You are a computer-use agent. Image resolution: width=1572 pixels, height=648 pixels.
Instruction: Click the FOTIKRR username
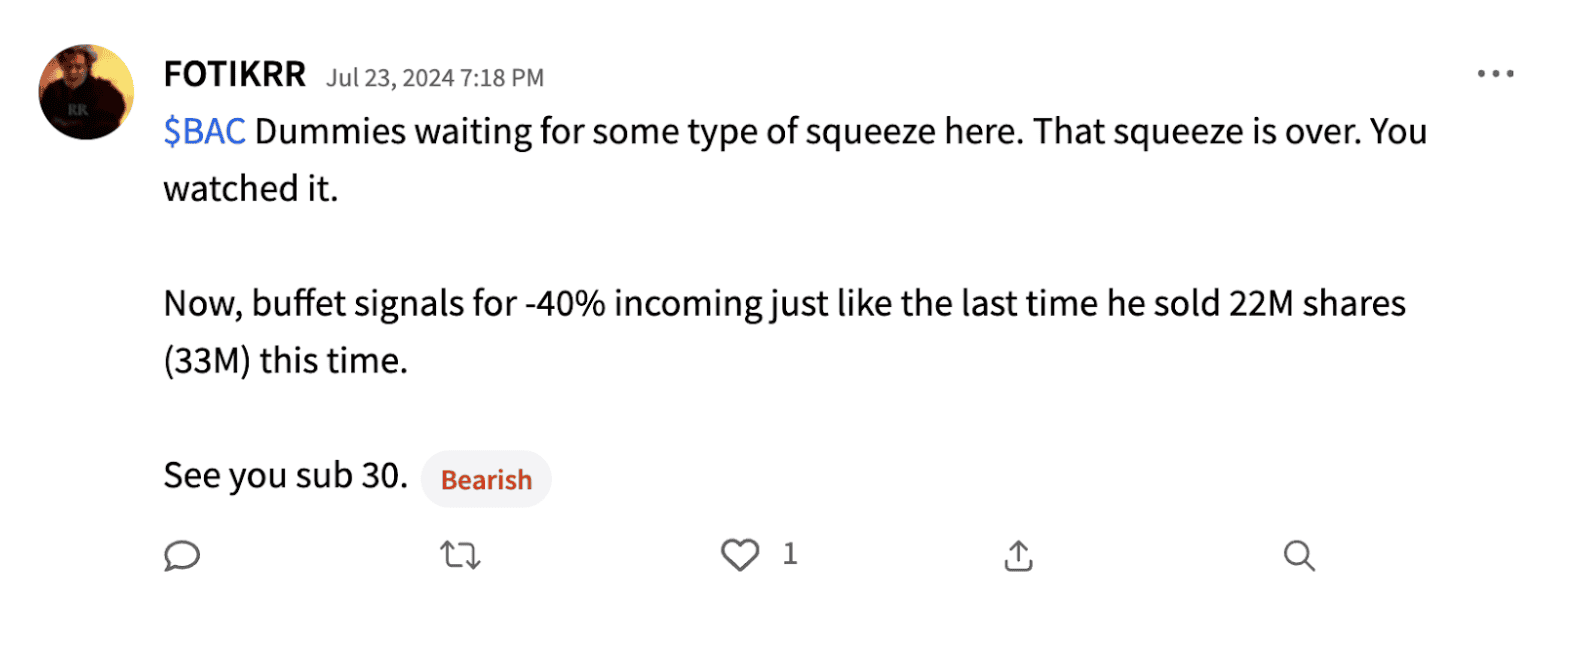click(234, 72)
